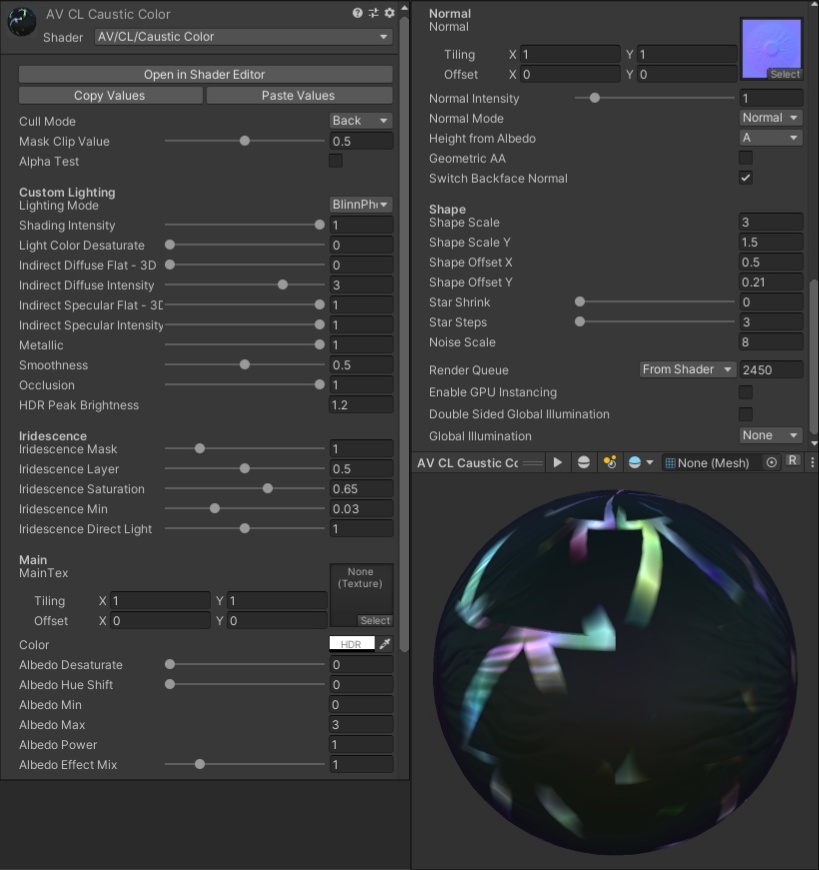This screenshot has height=870, width=819.
Task: Change the Global Illumination dropdown
Action: point(770,435)
